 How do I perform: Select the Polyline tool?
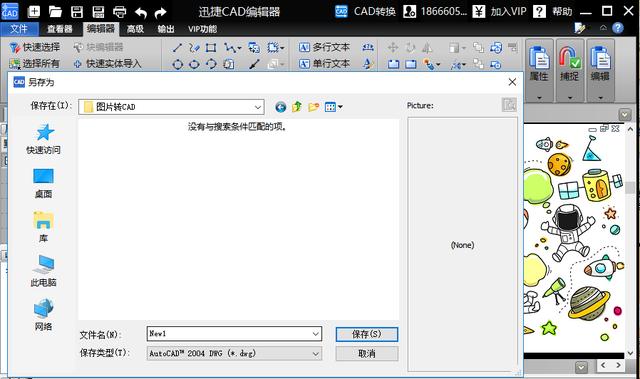230,48
